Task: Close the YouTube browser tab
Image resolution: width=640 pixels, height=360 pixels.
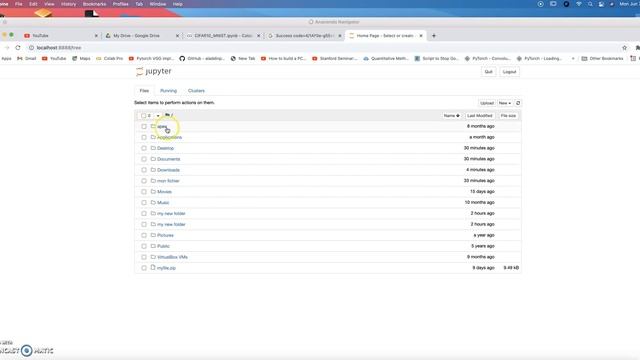Action: coord(96,36)
